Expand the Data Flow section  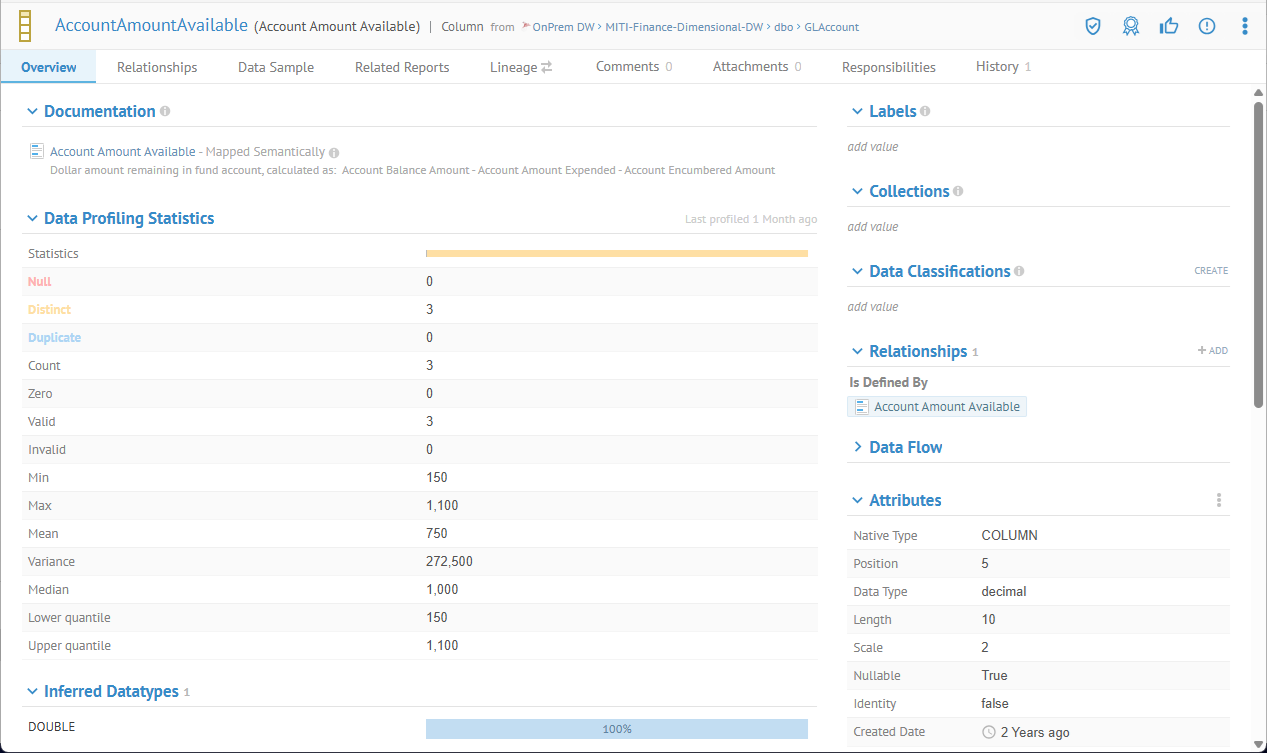tap(857, 447)
